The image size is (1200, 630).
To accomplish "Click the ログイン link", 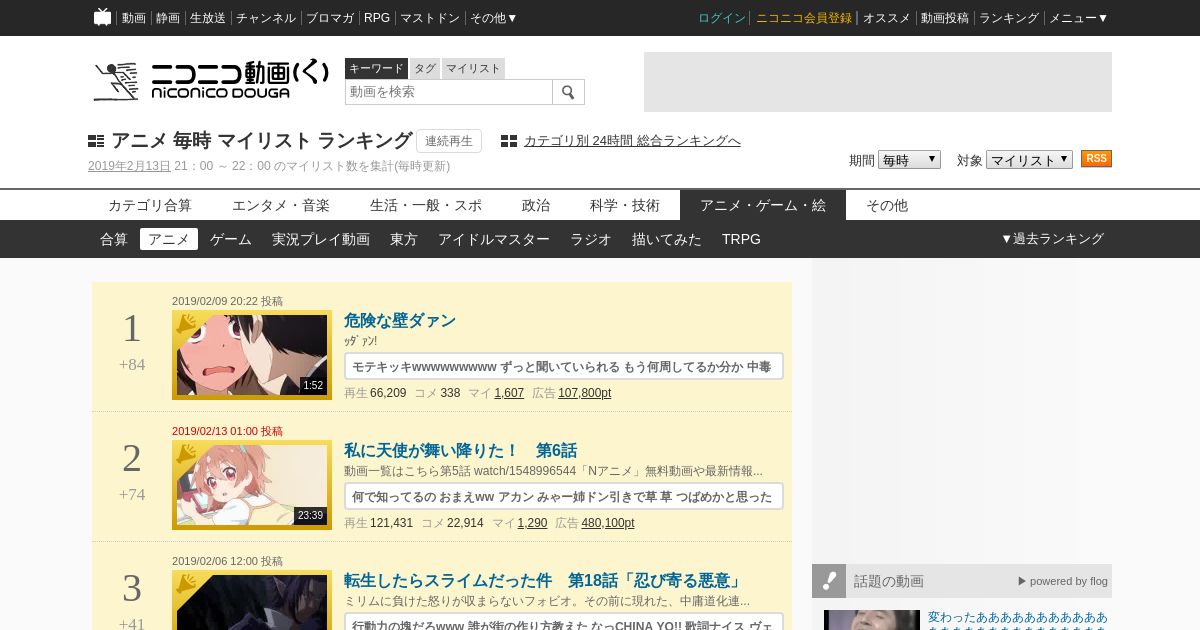I will (722, 18).
